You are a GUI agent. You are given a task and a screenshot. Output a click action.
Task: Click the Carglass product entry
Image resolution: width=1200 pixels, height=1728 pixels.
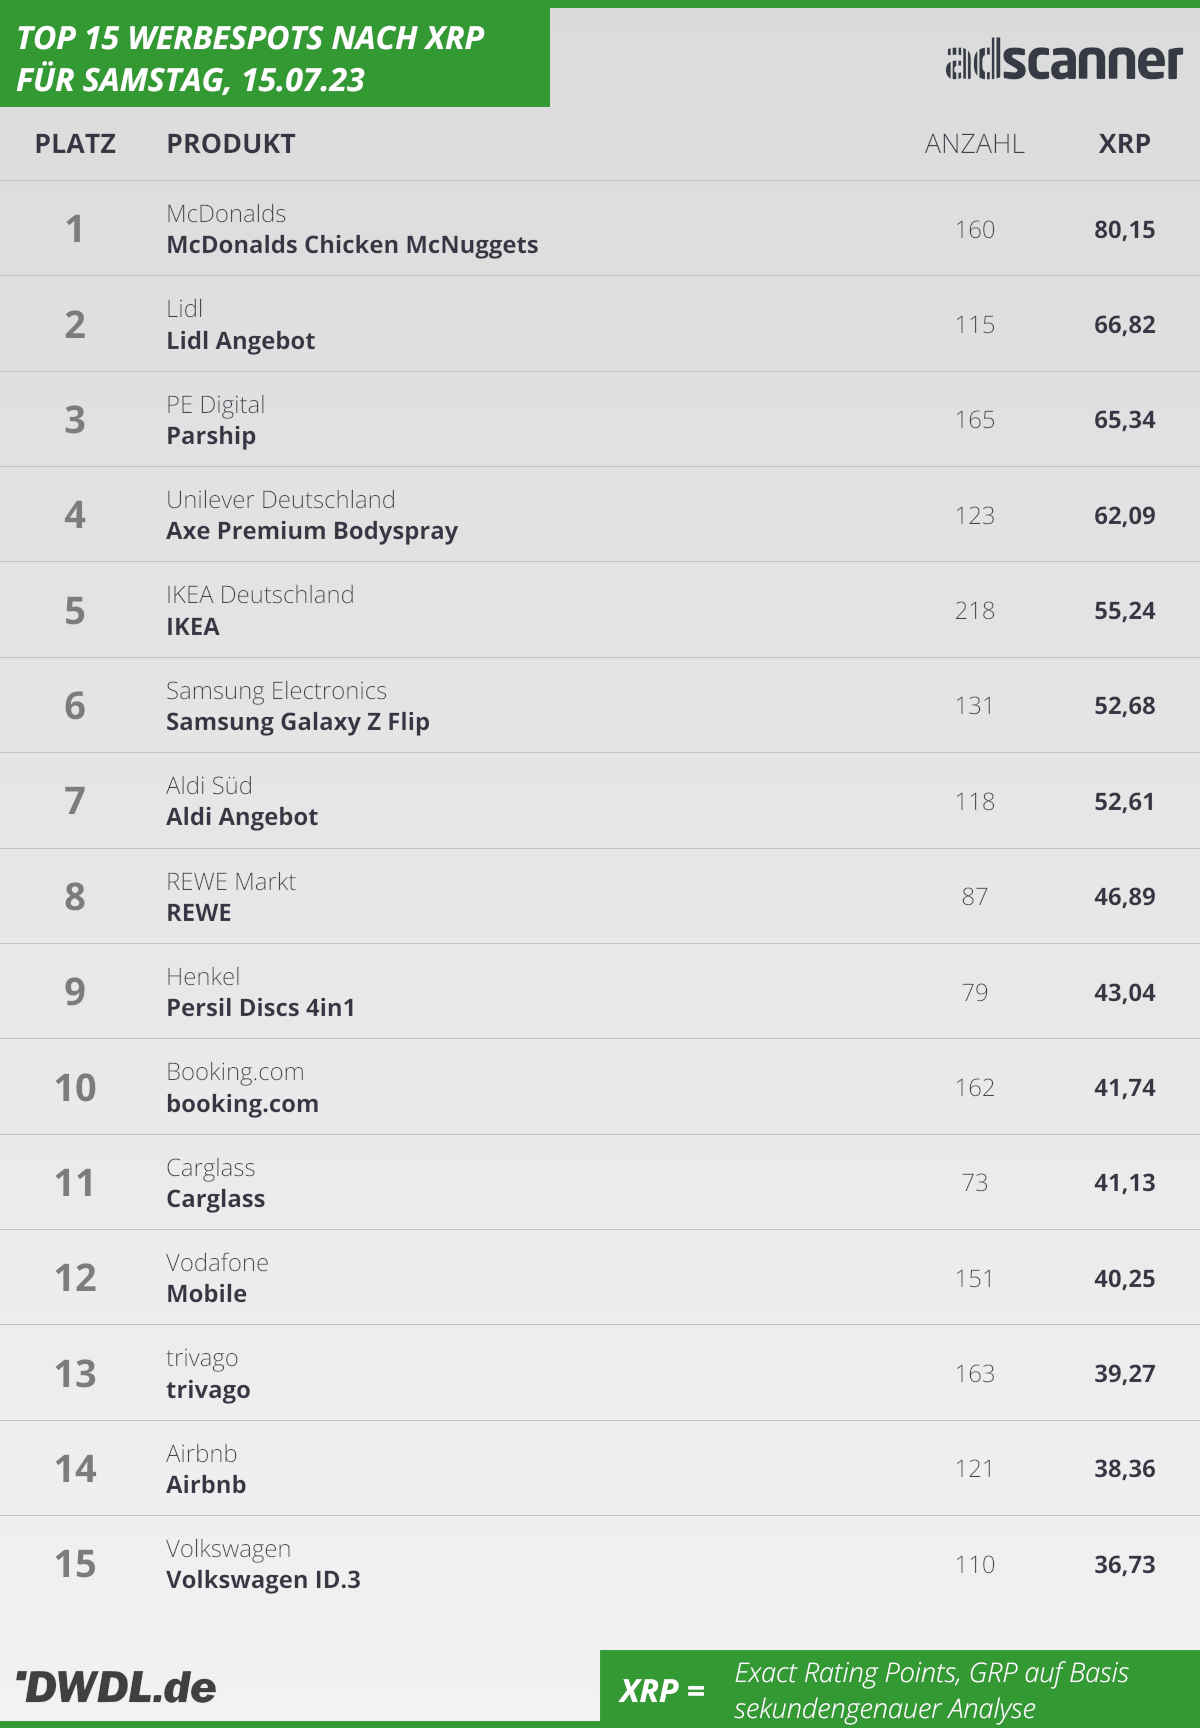tap(216, 1199)
